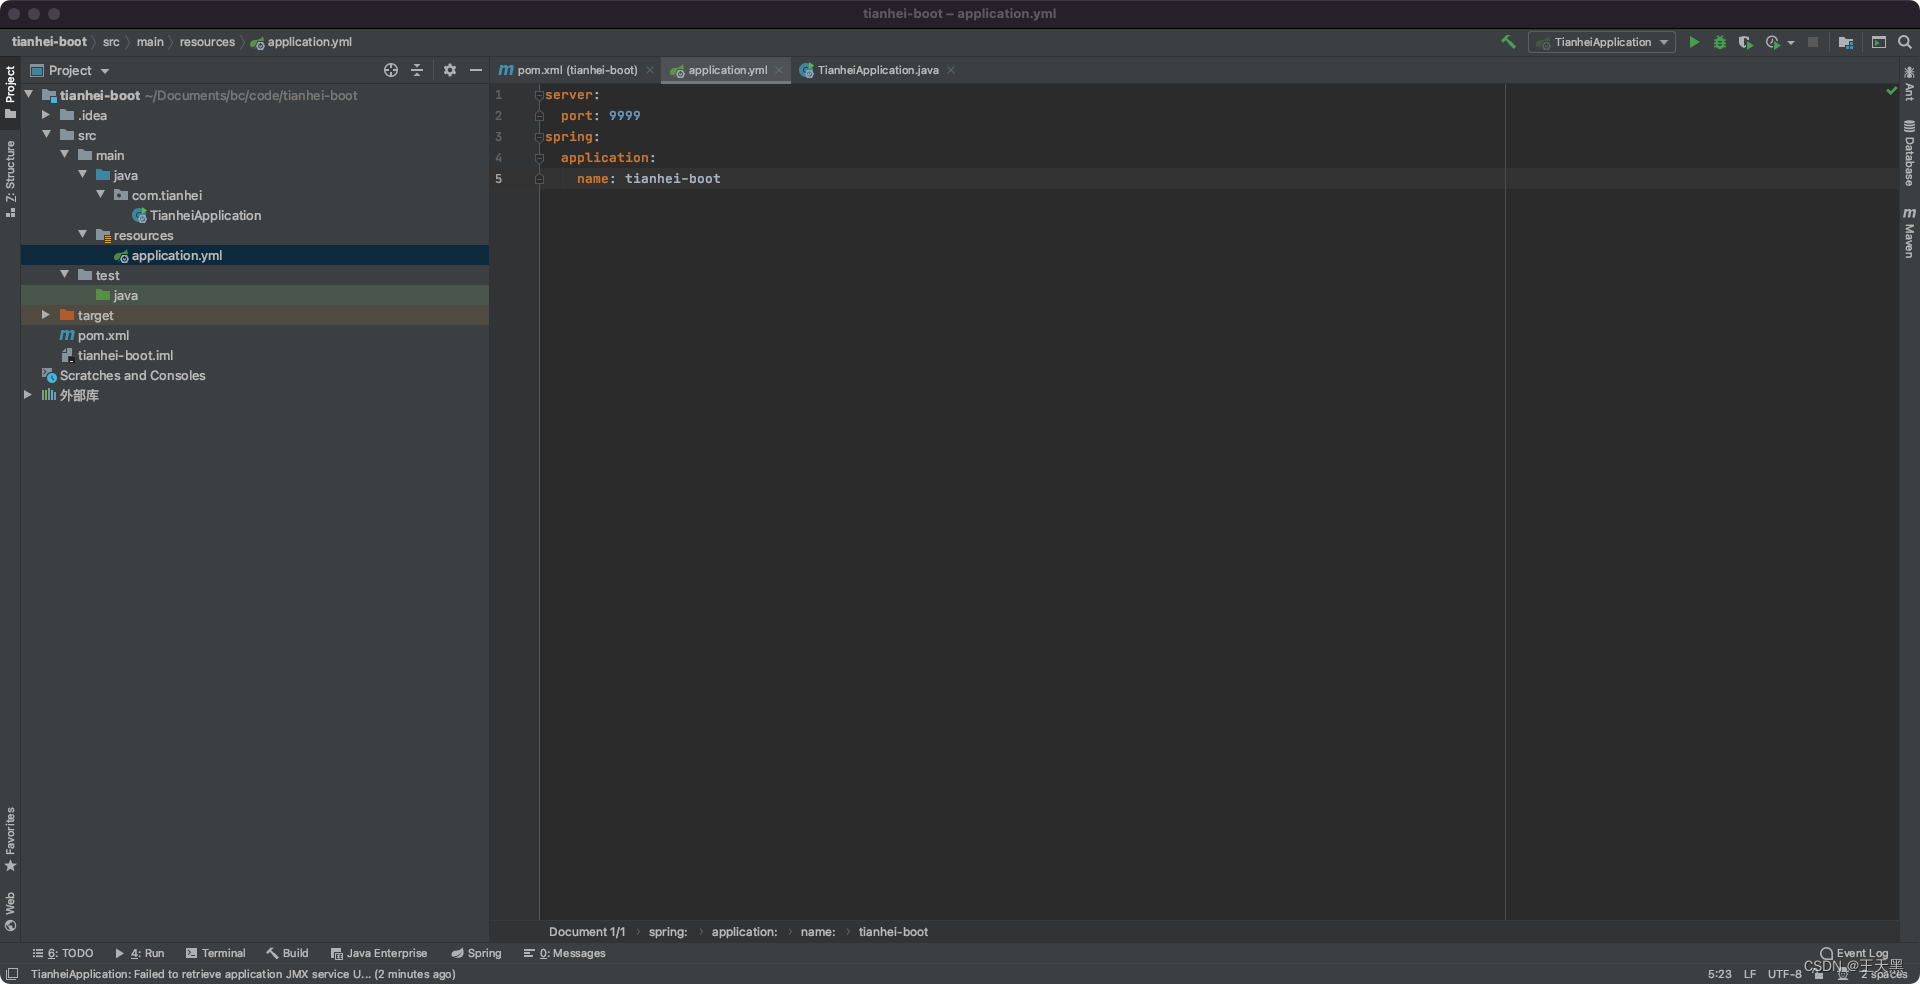This screenshot has width=1920, height=984.
Task: Collapse the tianhei-boot root node
Action: click(x=29, y=95)
